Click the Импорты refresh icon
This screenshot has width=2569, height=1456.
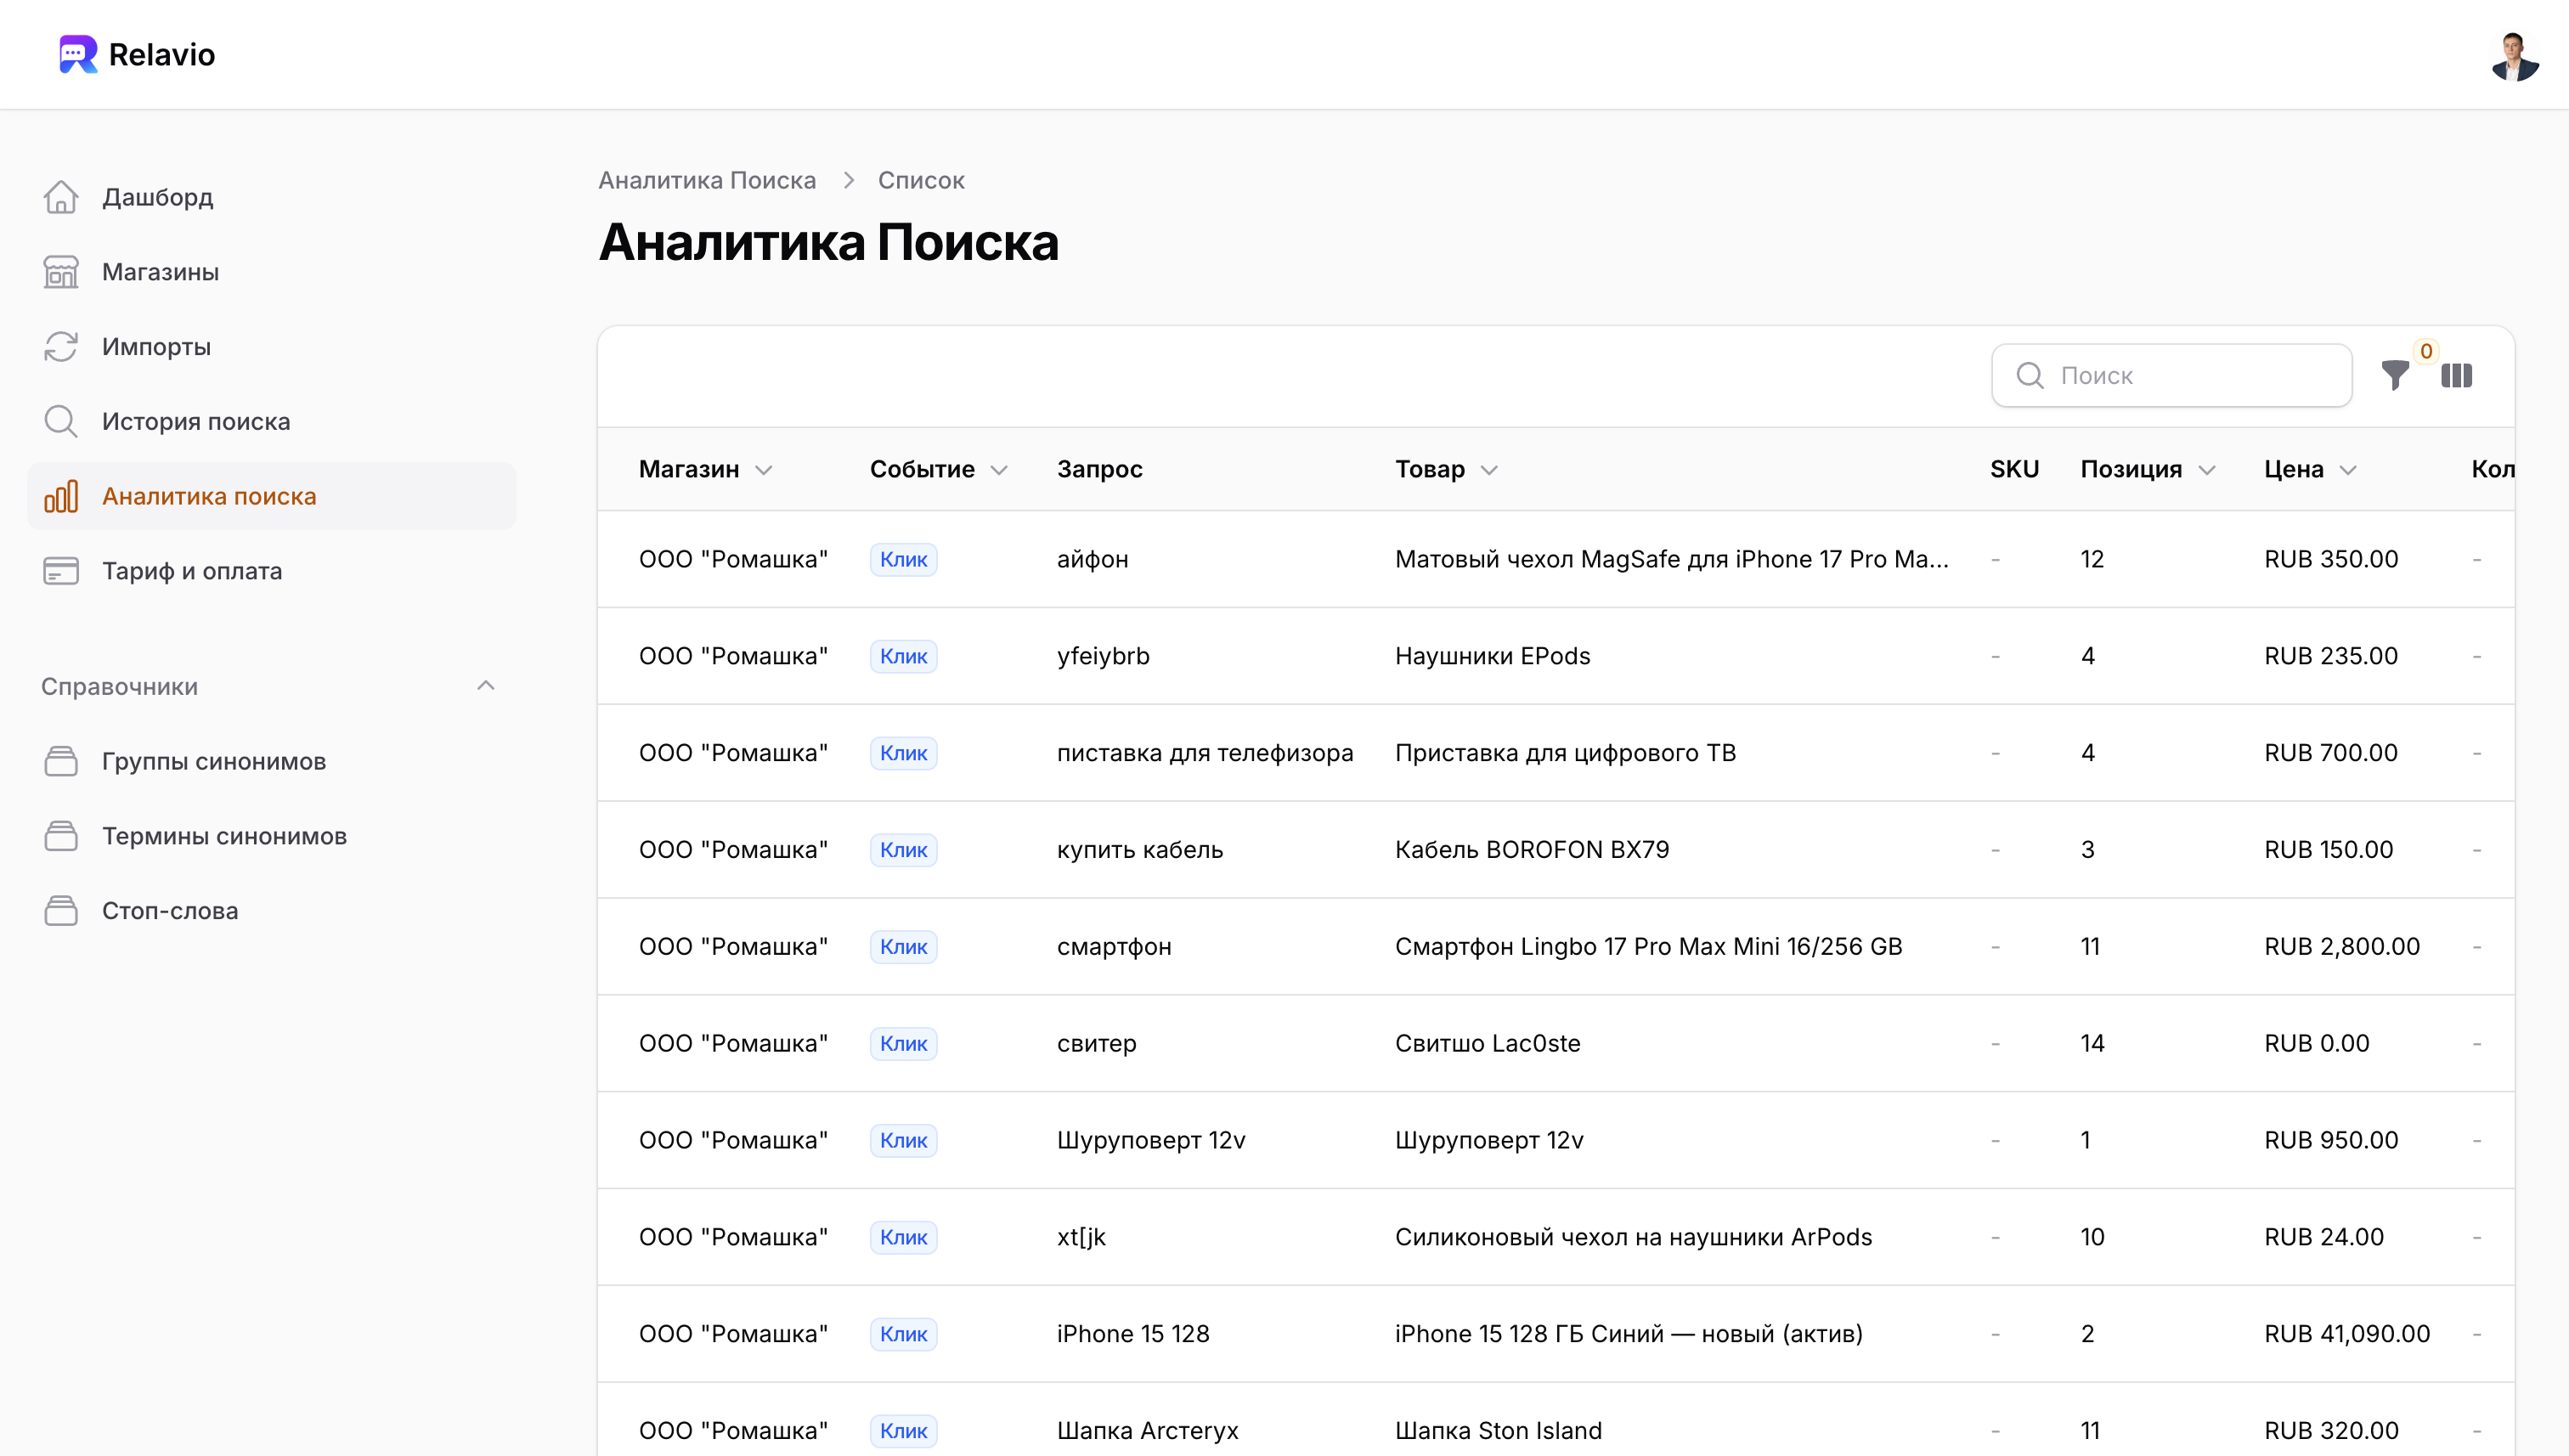coord(61,347)
